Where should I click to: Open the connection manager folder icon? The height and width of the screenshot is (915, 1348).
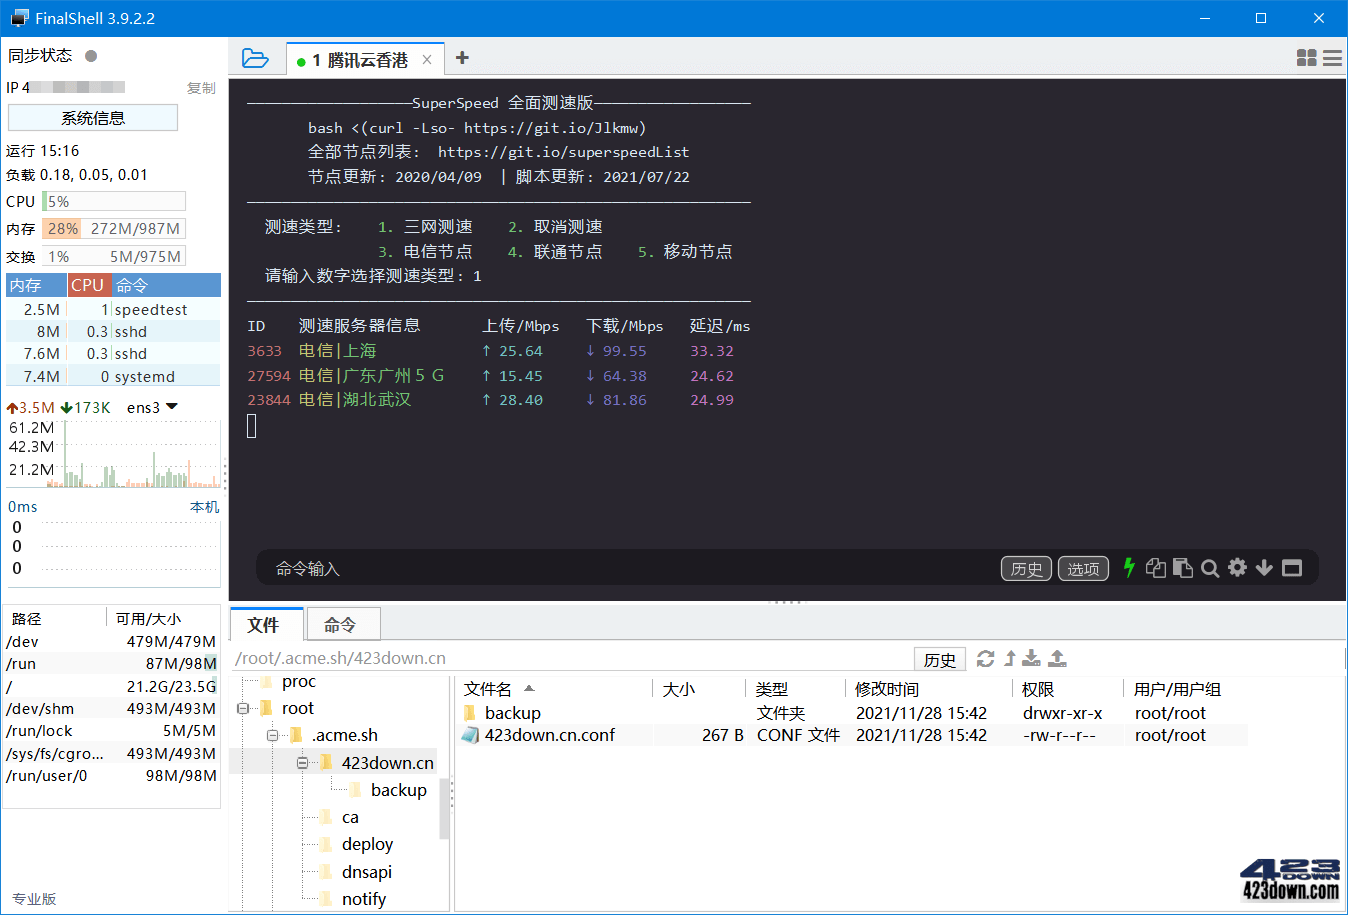click(256, 58)
